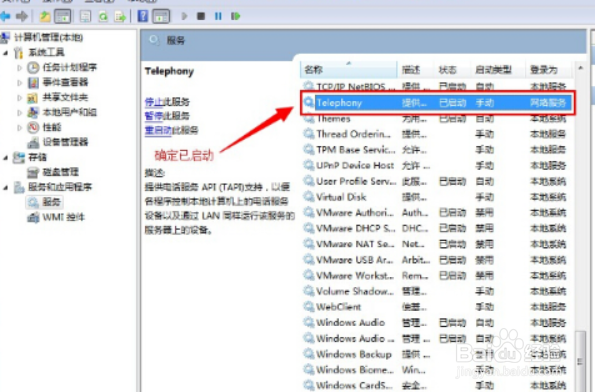Screen dimensions: 595x392
Task: Select TPM Base Services row
Action: [x=436, y=150]
